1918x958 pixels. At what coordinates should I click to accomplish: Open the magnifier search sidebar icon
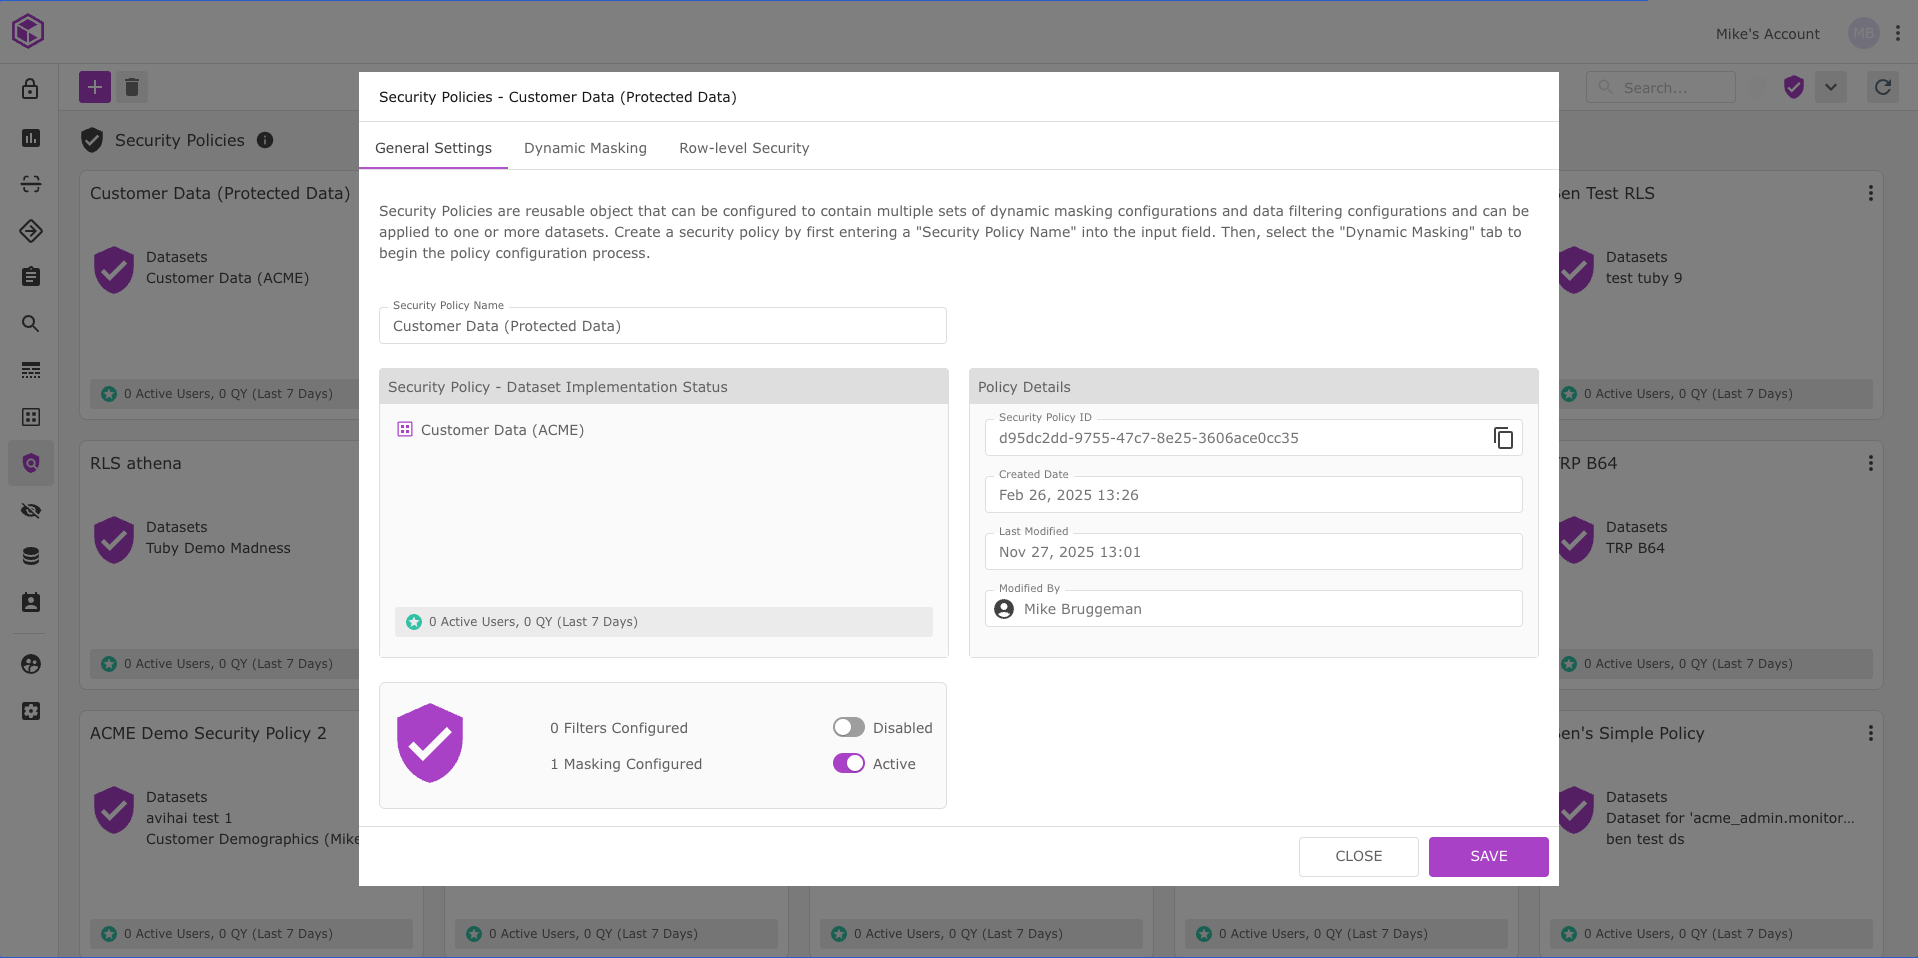[x=31, y=323]
